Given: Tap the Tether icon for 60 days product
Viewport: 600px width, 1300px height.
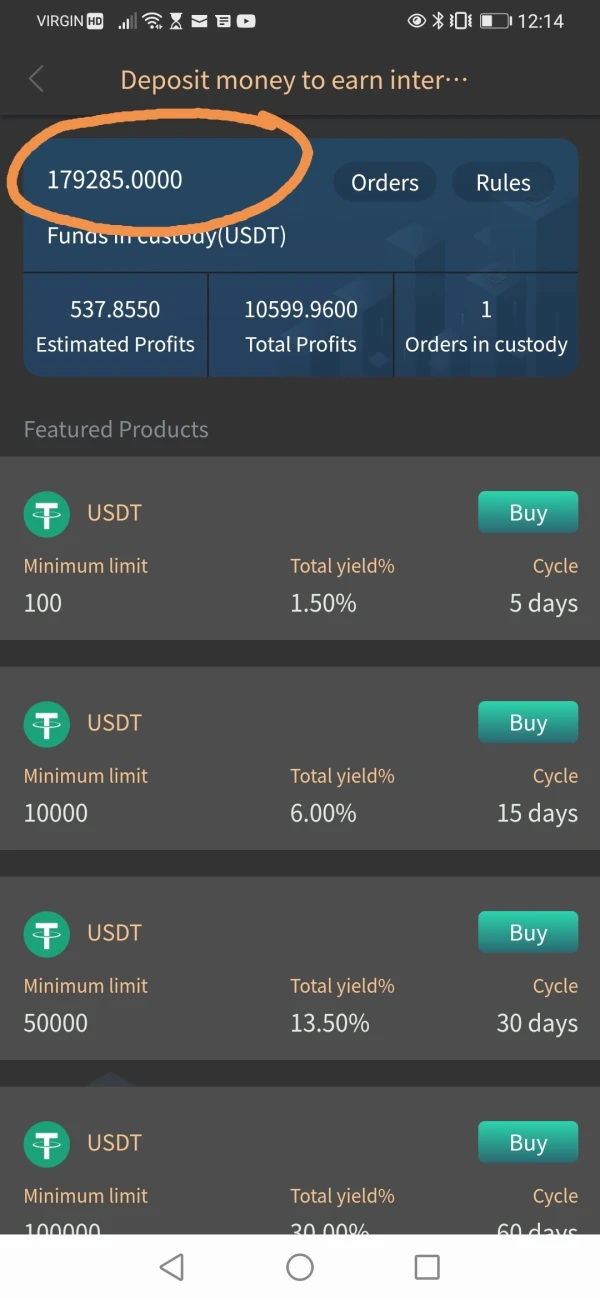Looking at the screenshot, I should (46, 1145).
